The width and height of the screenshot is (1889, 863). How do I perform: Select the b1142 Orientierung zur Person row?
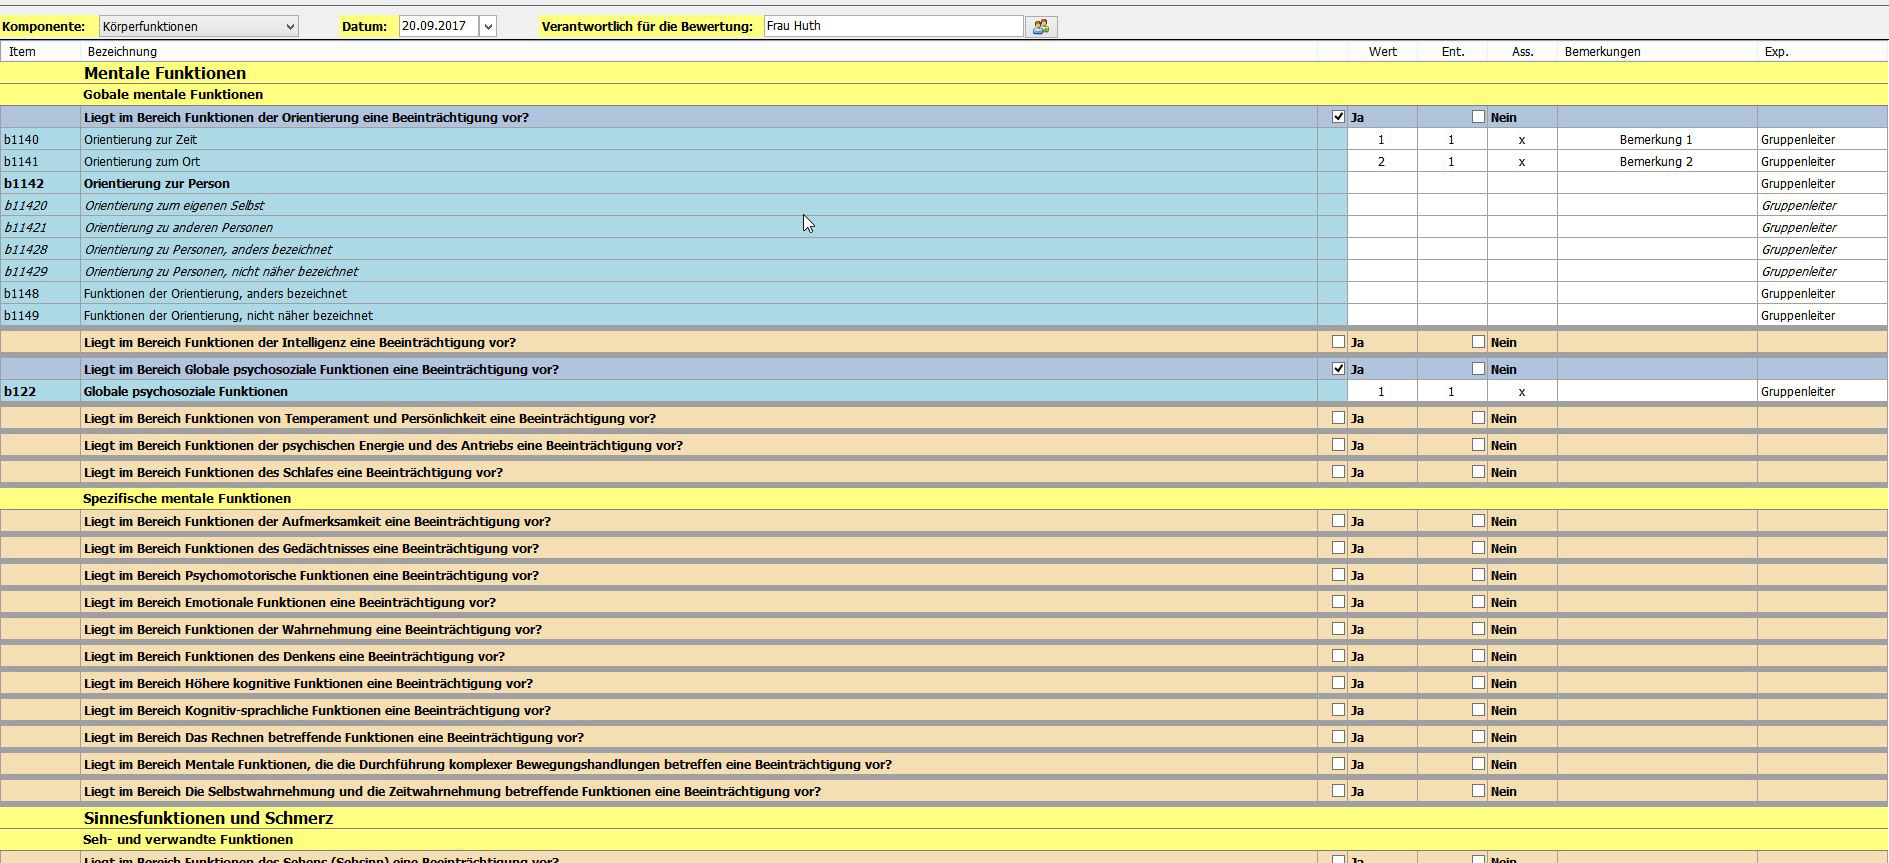(x=157, y=184)
